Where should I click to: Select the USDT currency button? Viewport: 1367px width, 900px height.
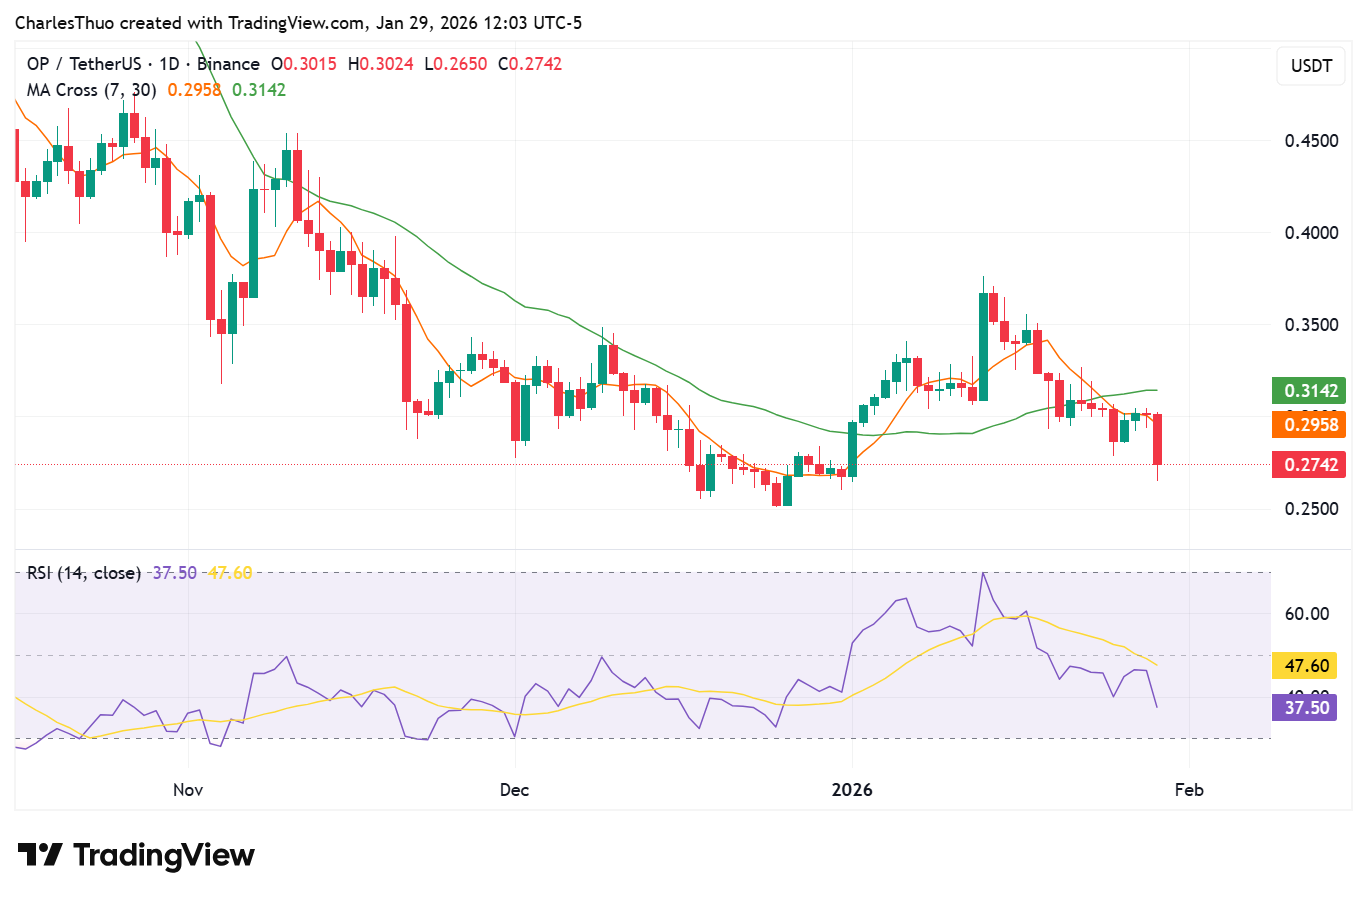point(1310,66)
